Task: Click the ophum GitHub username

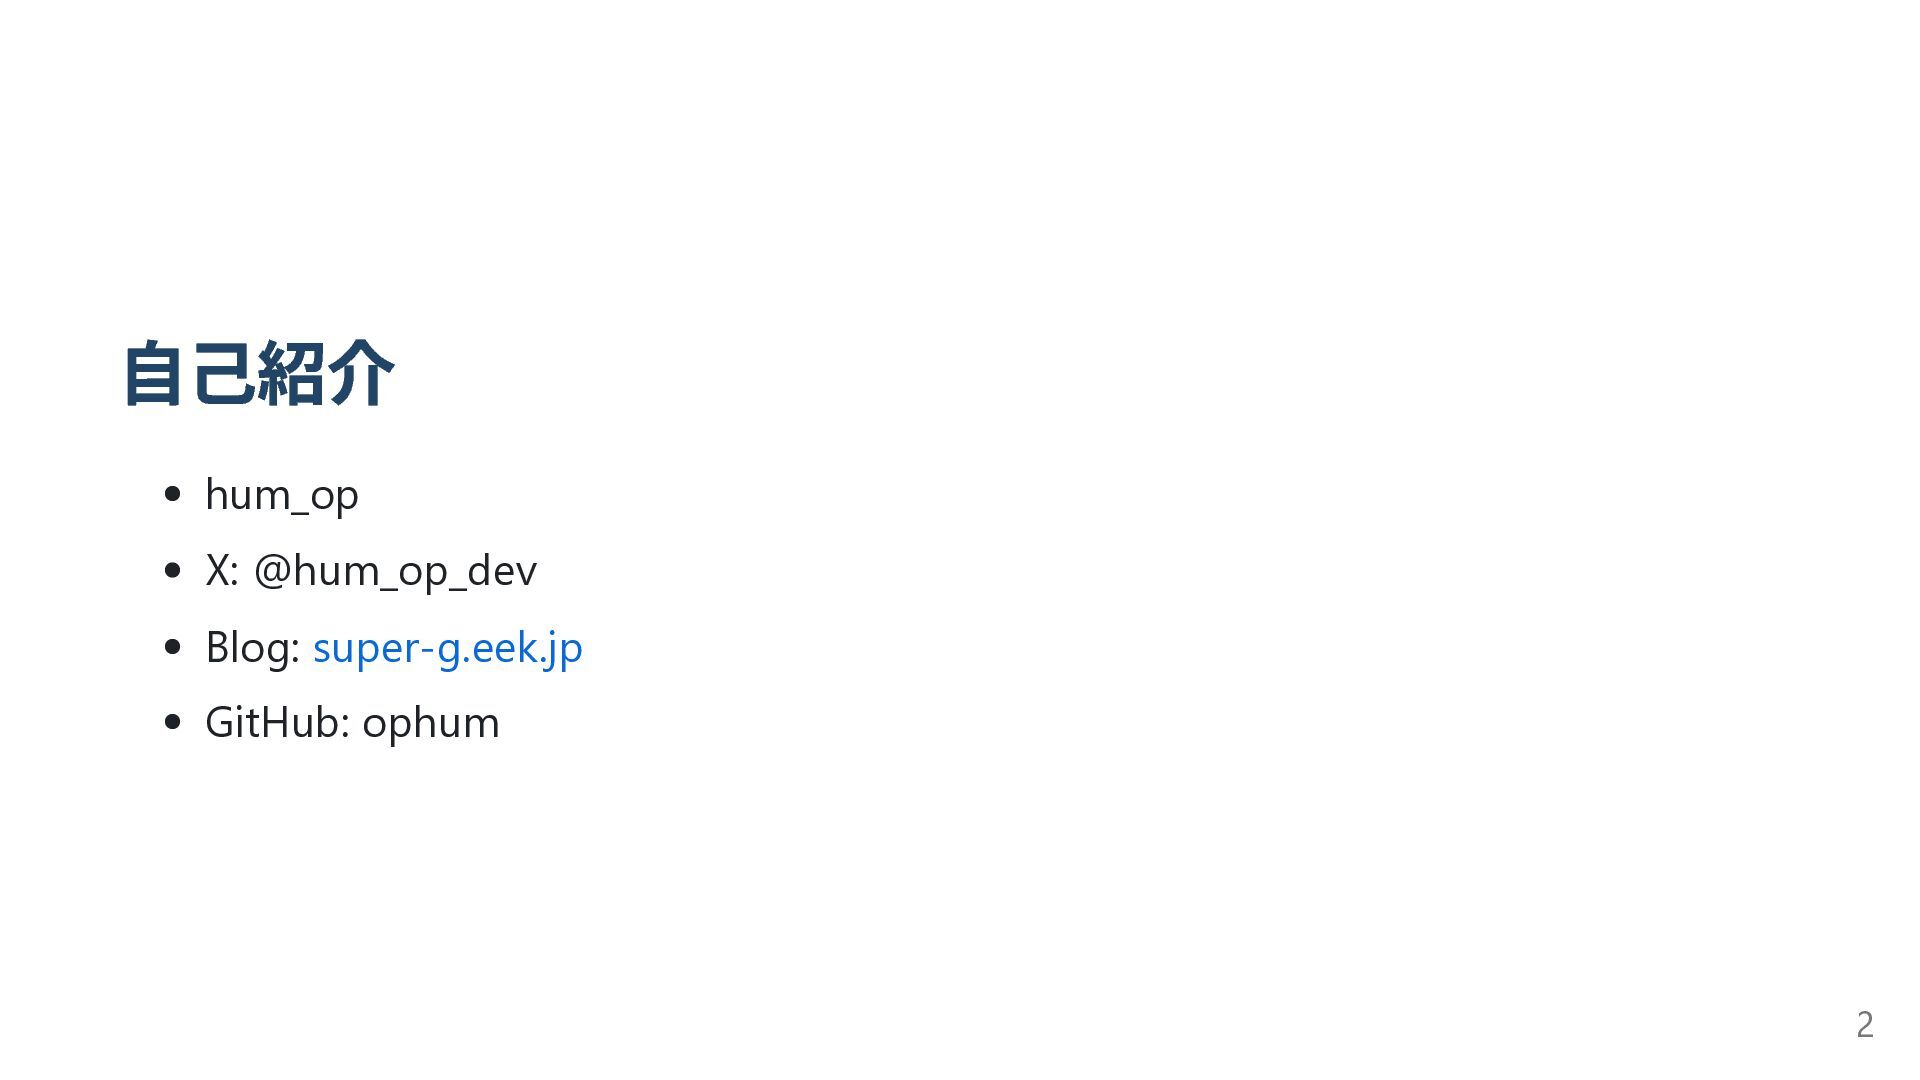Action: (x=431, y=724)
